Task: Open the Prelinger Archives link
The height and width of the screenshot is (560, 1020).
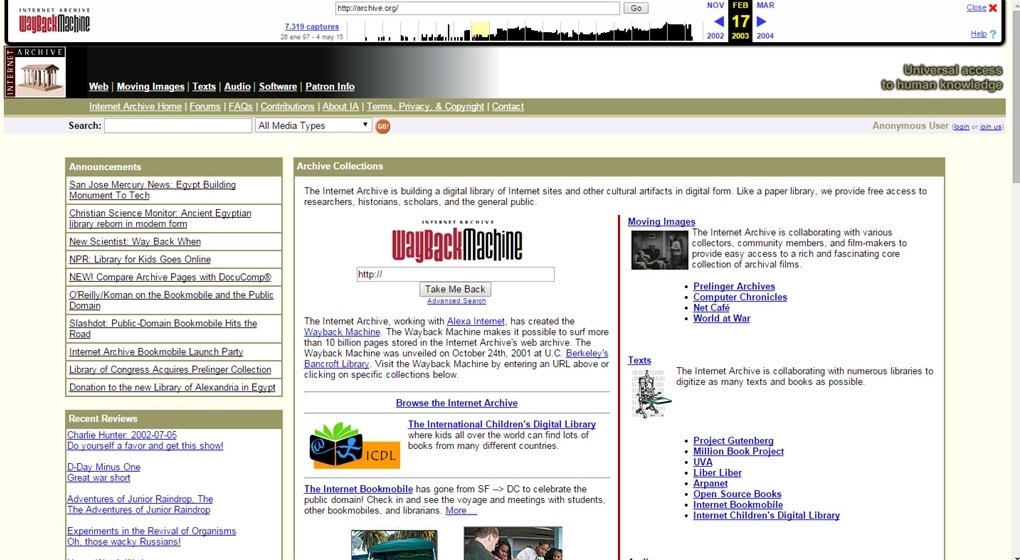Action: (x=734, y=286)
